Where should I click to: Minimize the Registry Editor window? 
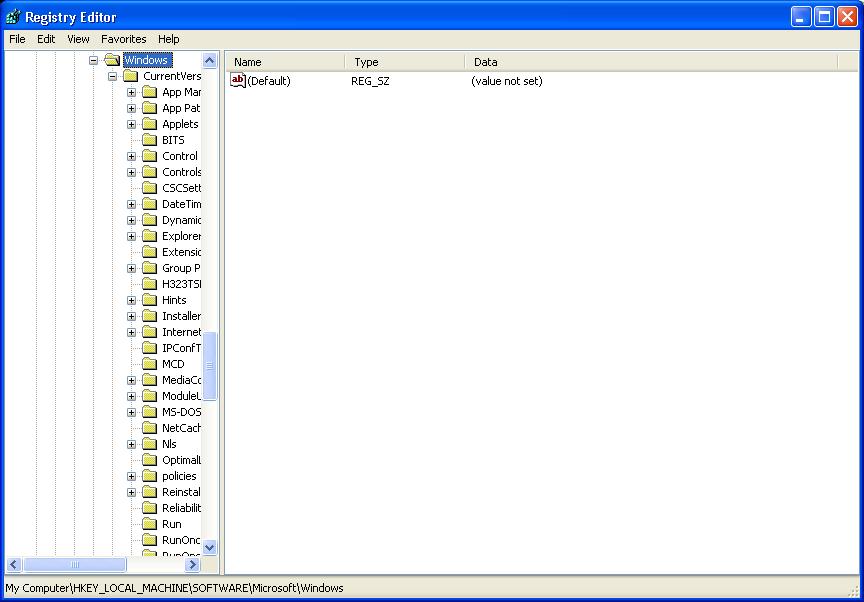click(x=801, y=17)
